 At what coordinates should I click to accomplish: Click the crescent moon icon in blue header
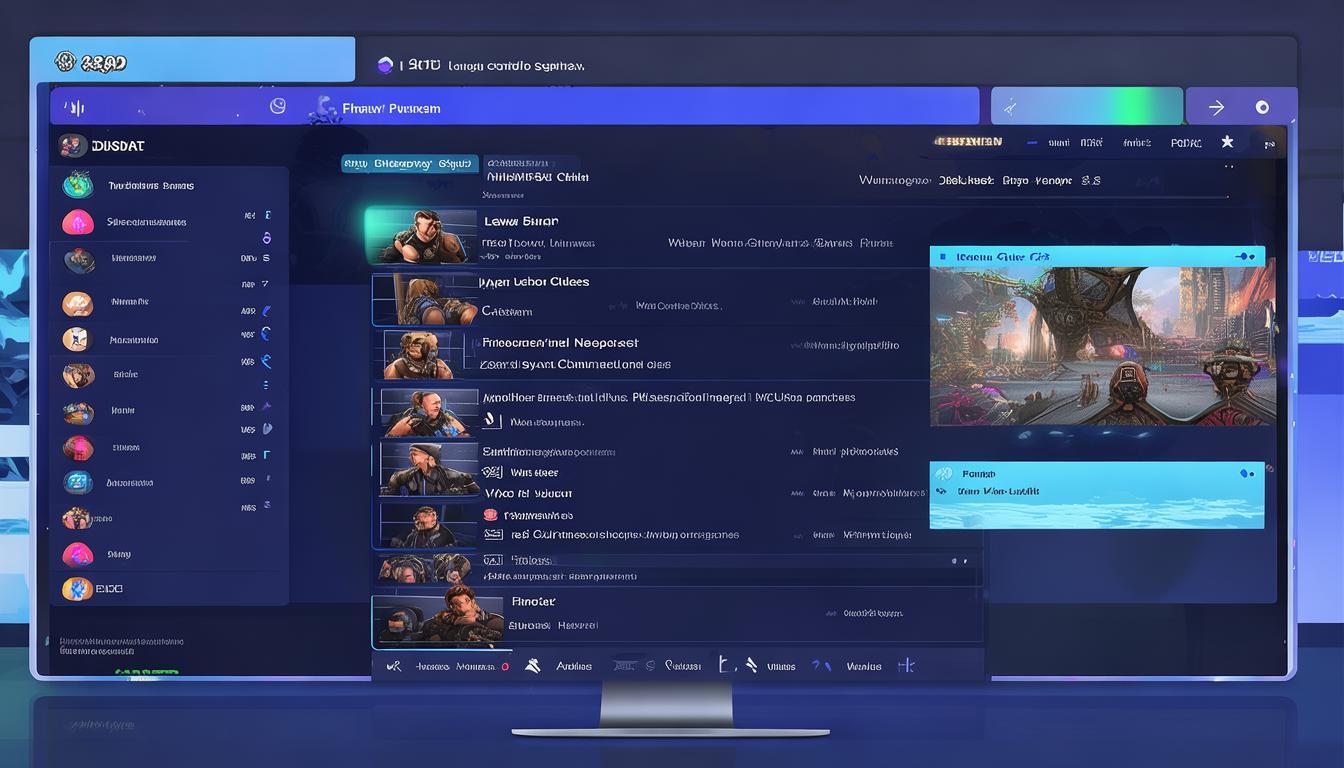click(x=278, y=106)
